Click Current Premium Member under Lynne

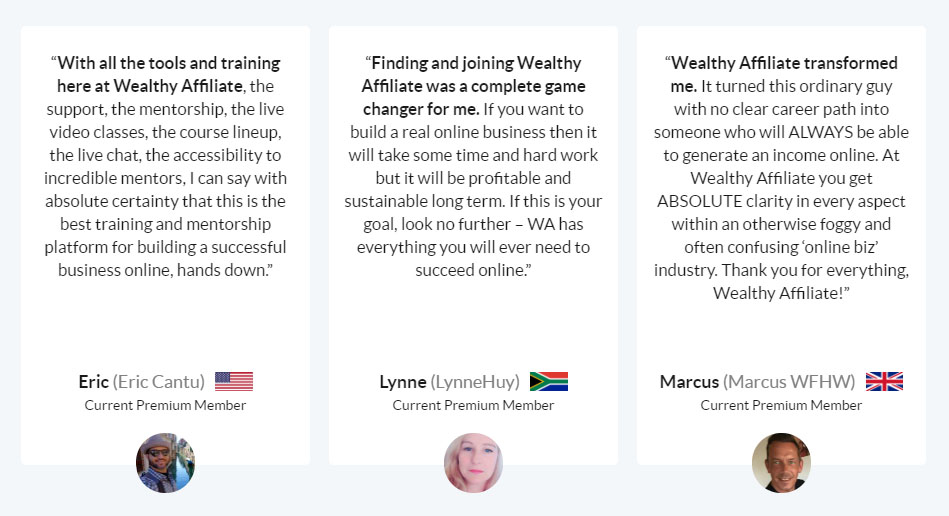point(473,405)
